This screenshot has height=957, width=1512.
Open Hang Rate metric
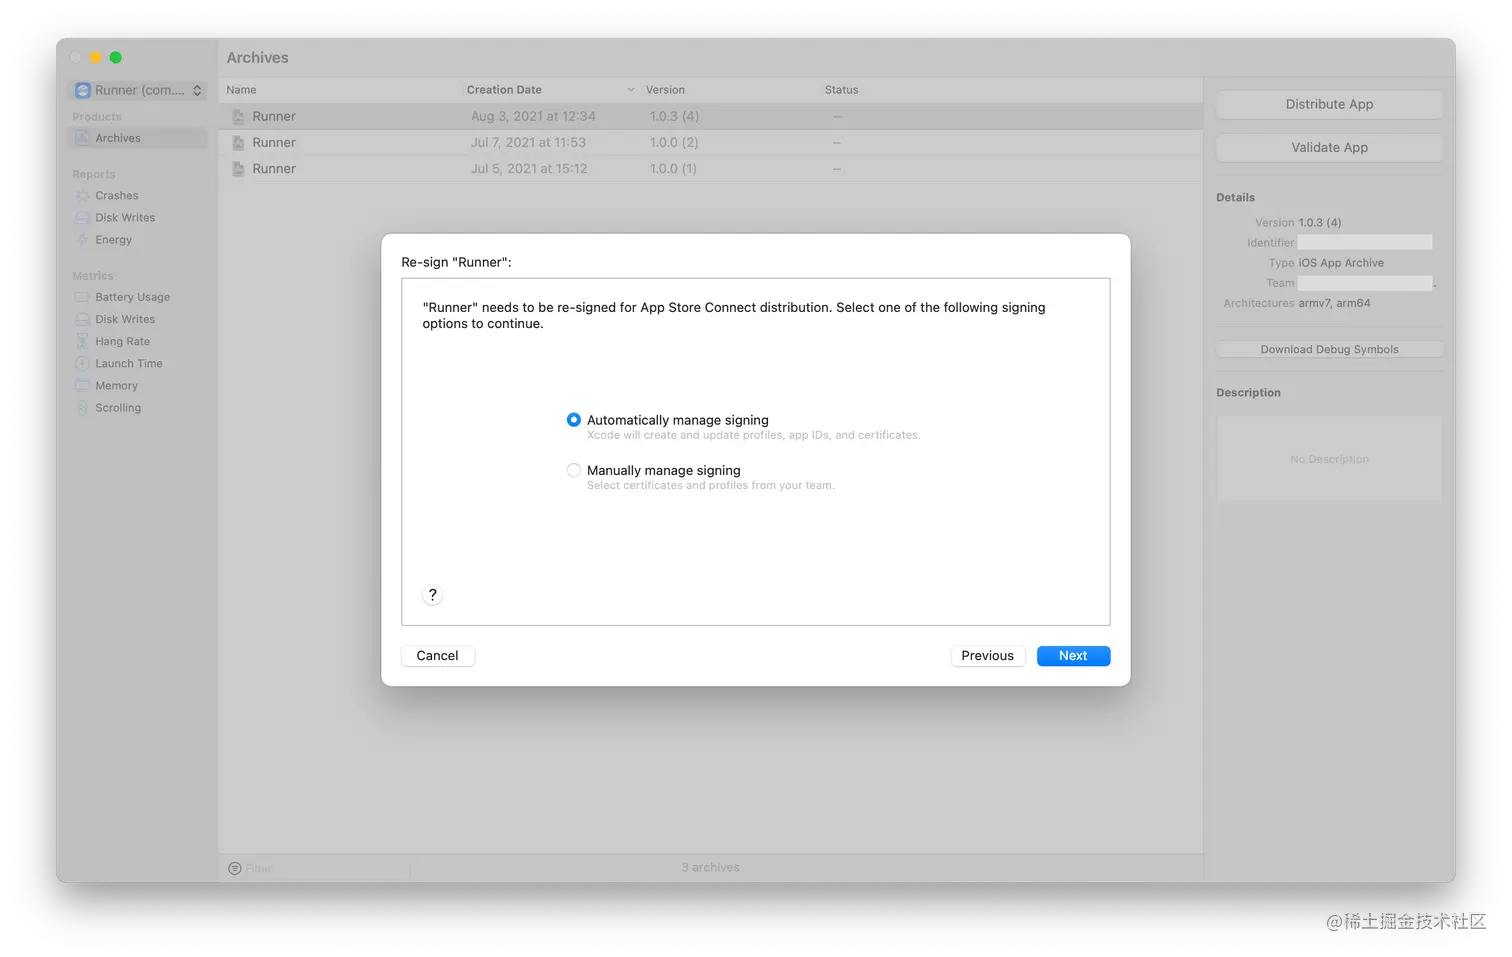click(x=122, y=341)
